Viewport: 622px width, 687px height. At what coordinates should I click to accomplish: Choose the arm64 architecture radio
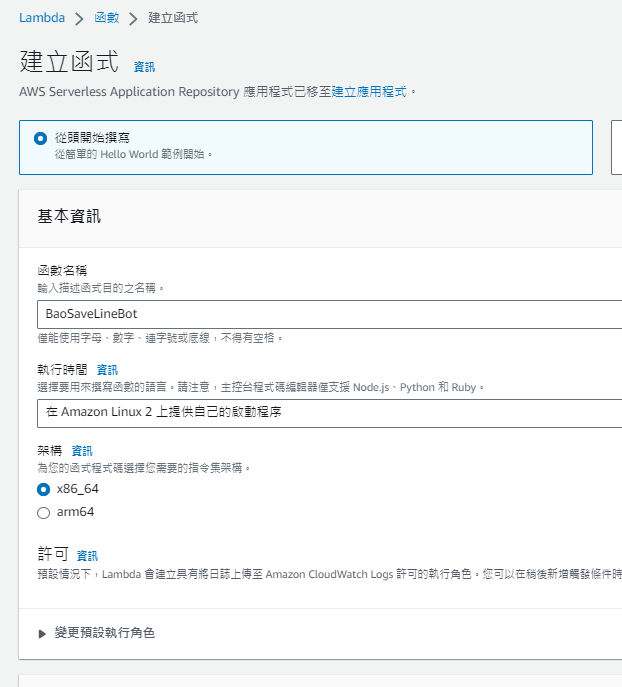(43, 513)
